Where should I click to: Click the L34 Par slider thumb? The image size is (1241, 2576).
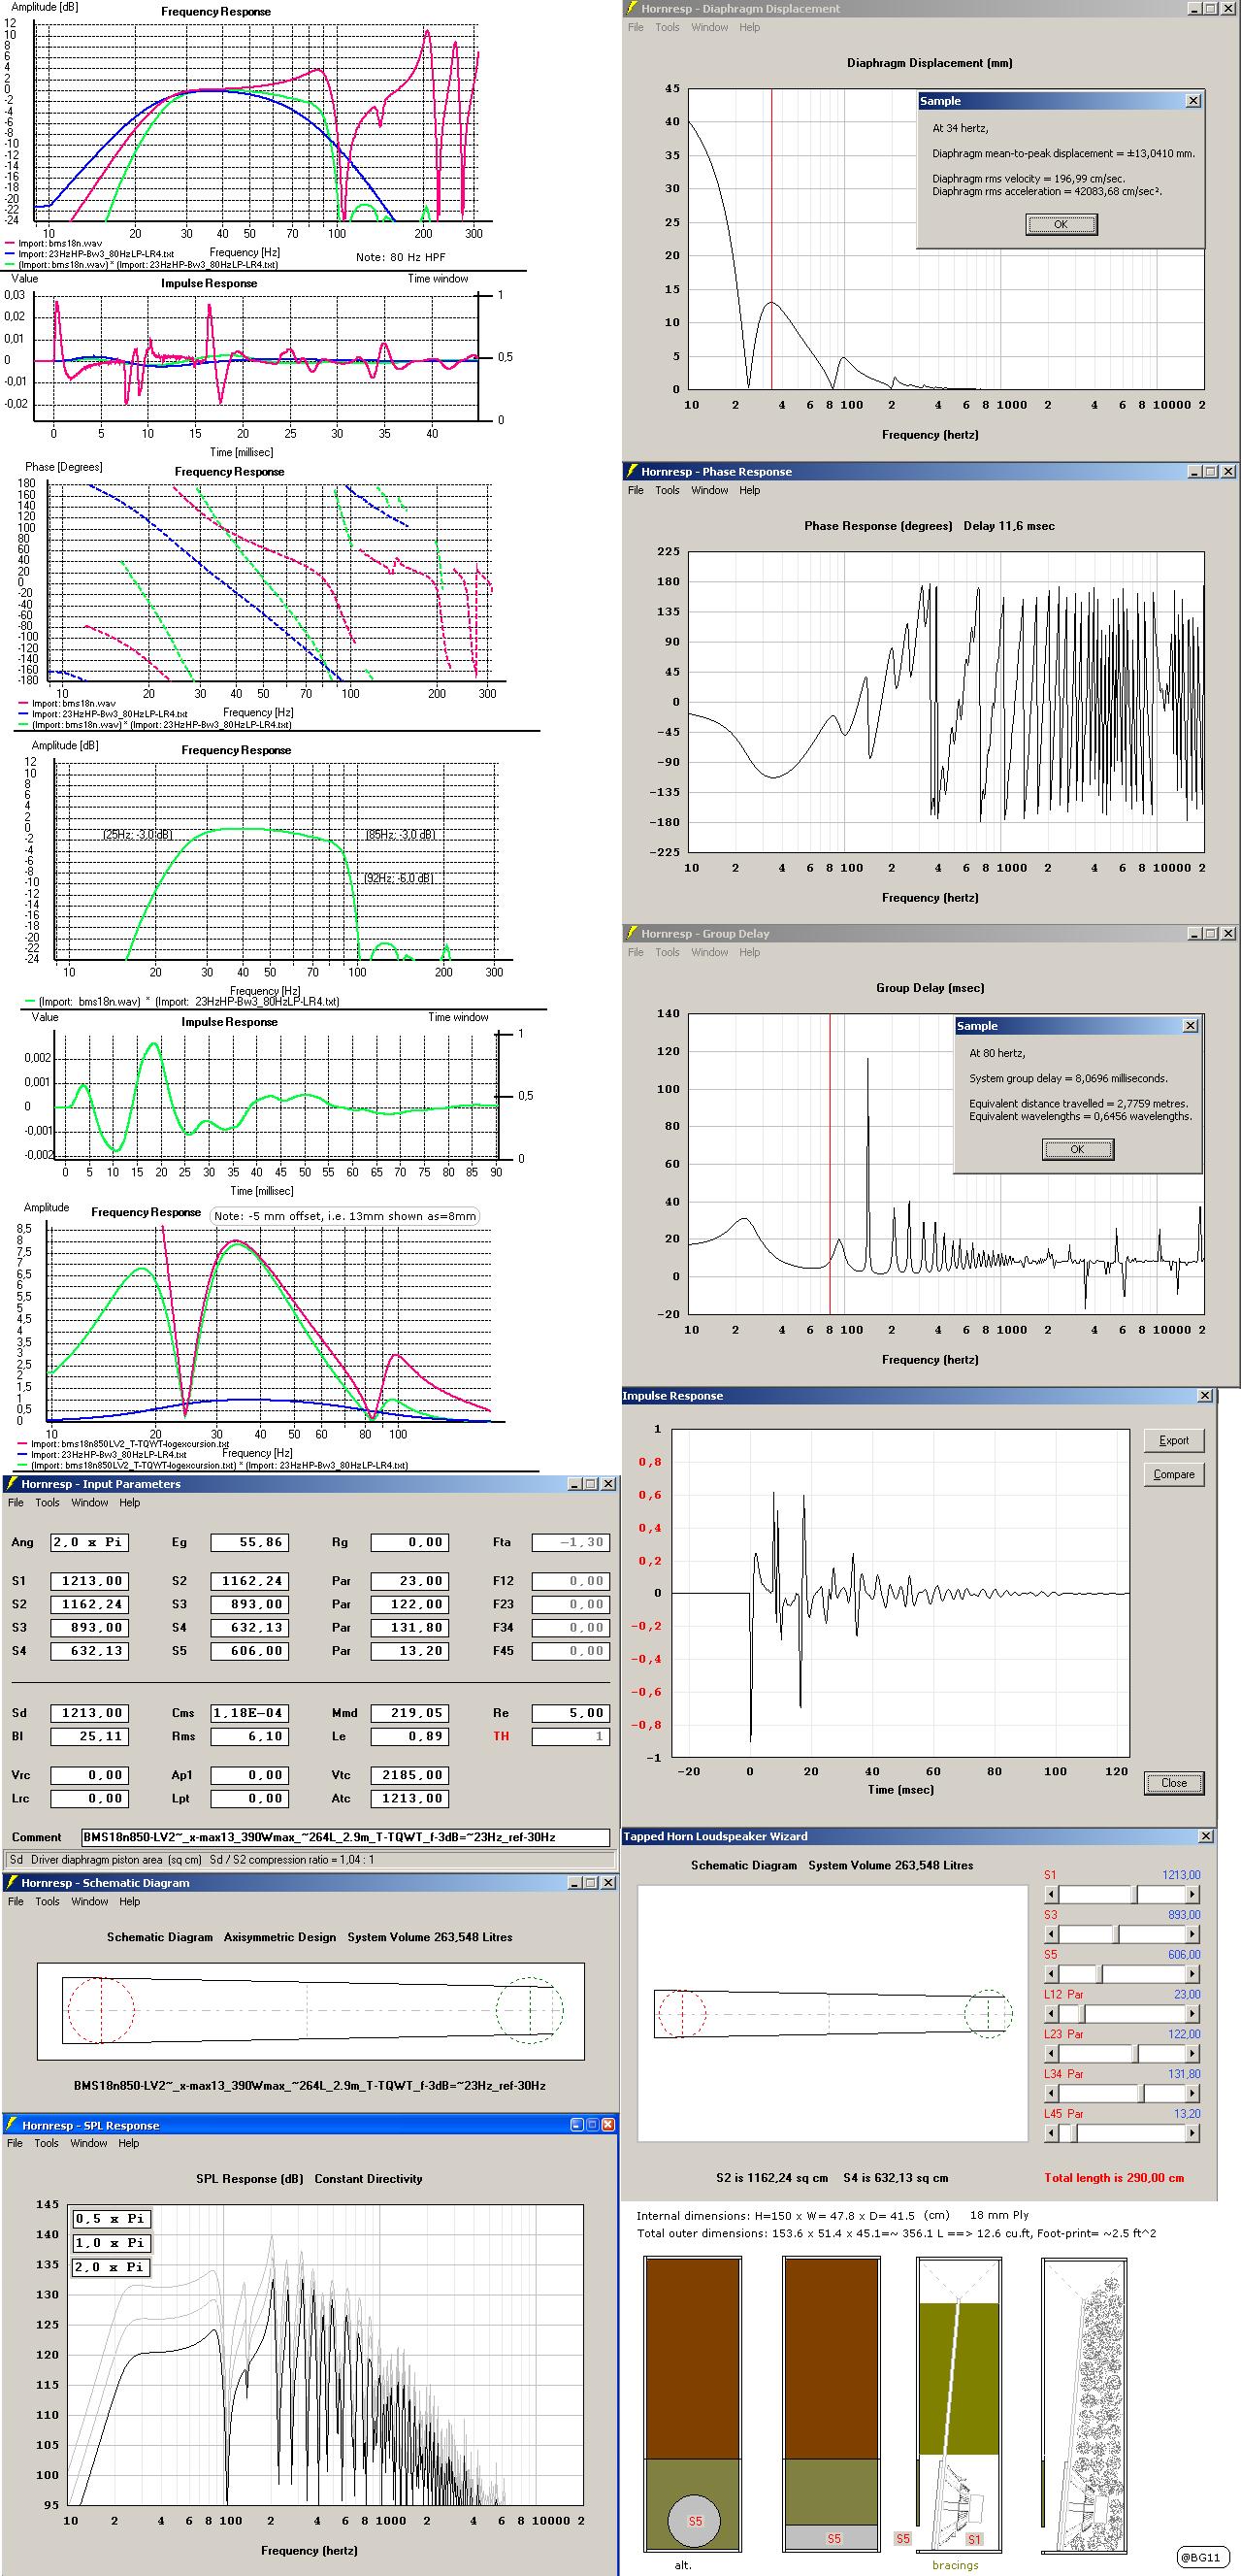[x=1141, y=2094]
